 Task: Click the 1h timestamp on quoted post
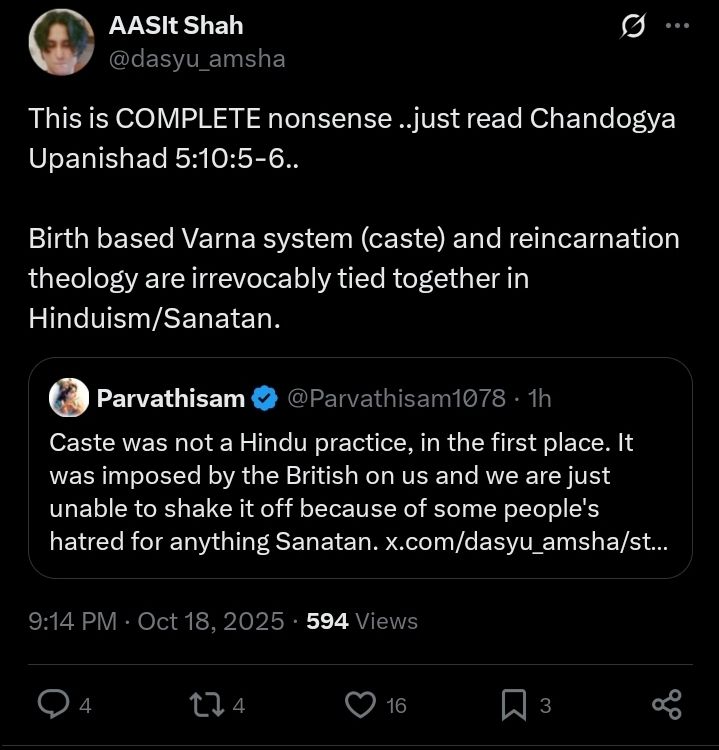click(539, 399)
